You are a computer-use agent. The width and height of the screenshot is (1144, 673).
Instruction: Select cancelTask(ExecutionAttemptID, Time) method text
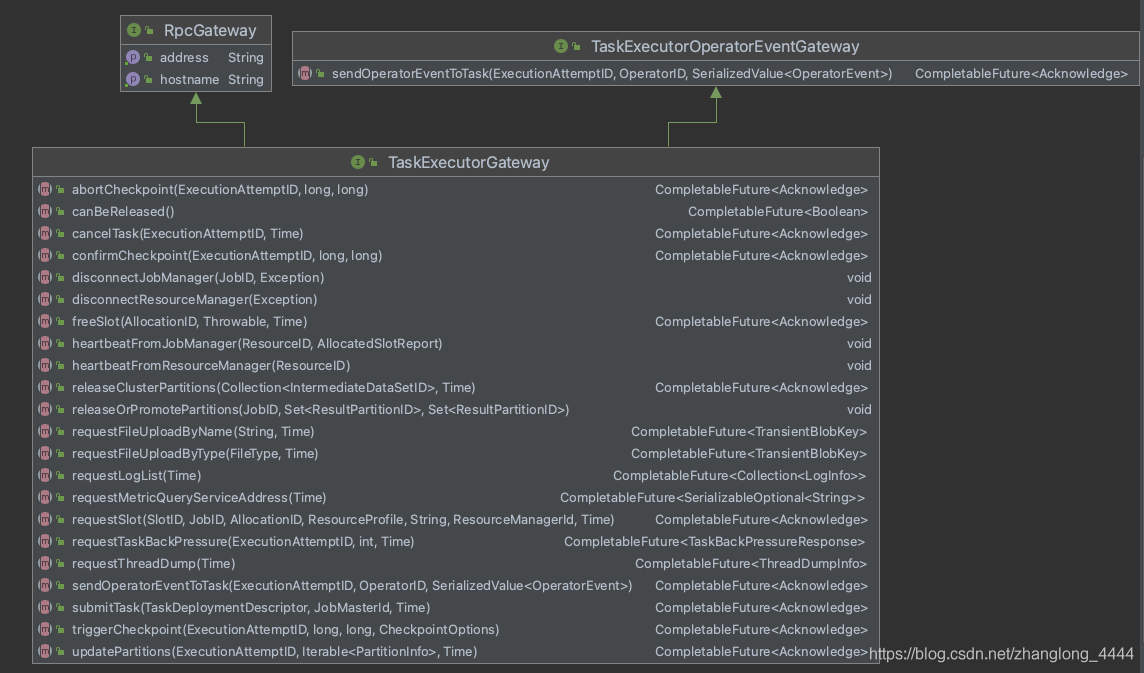[188, 234]
